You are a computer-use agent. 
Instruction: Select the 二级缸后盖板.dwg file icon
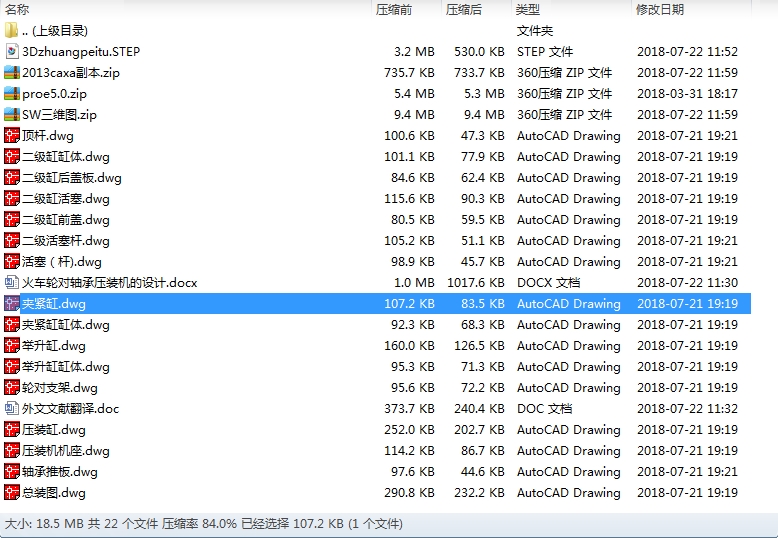[11, 177]
